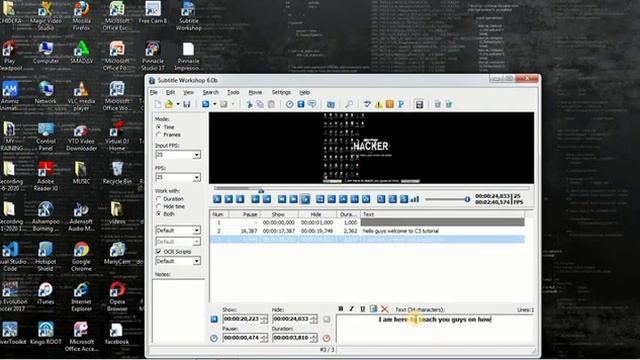
Task: Click the first playback control button
Action: pos(217,199)
